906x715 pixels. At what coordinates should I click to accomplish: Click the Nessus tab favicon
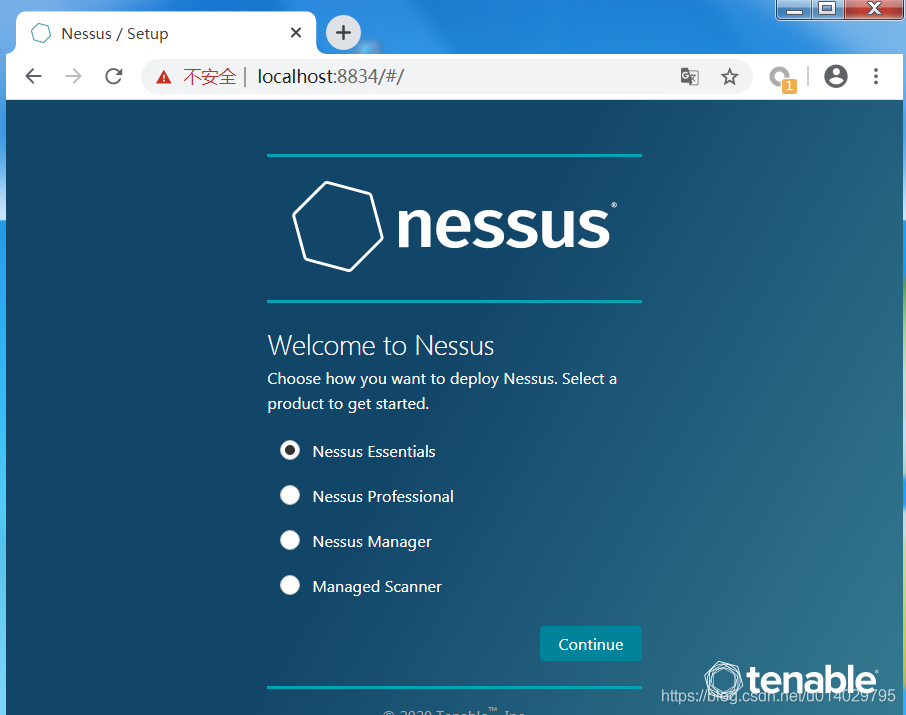click(x=40, y=33)
